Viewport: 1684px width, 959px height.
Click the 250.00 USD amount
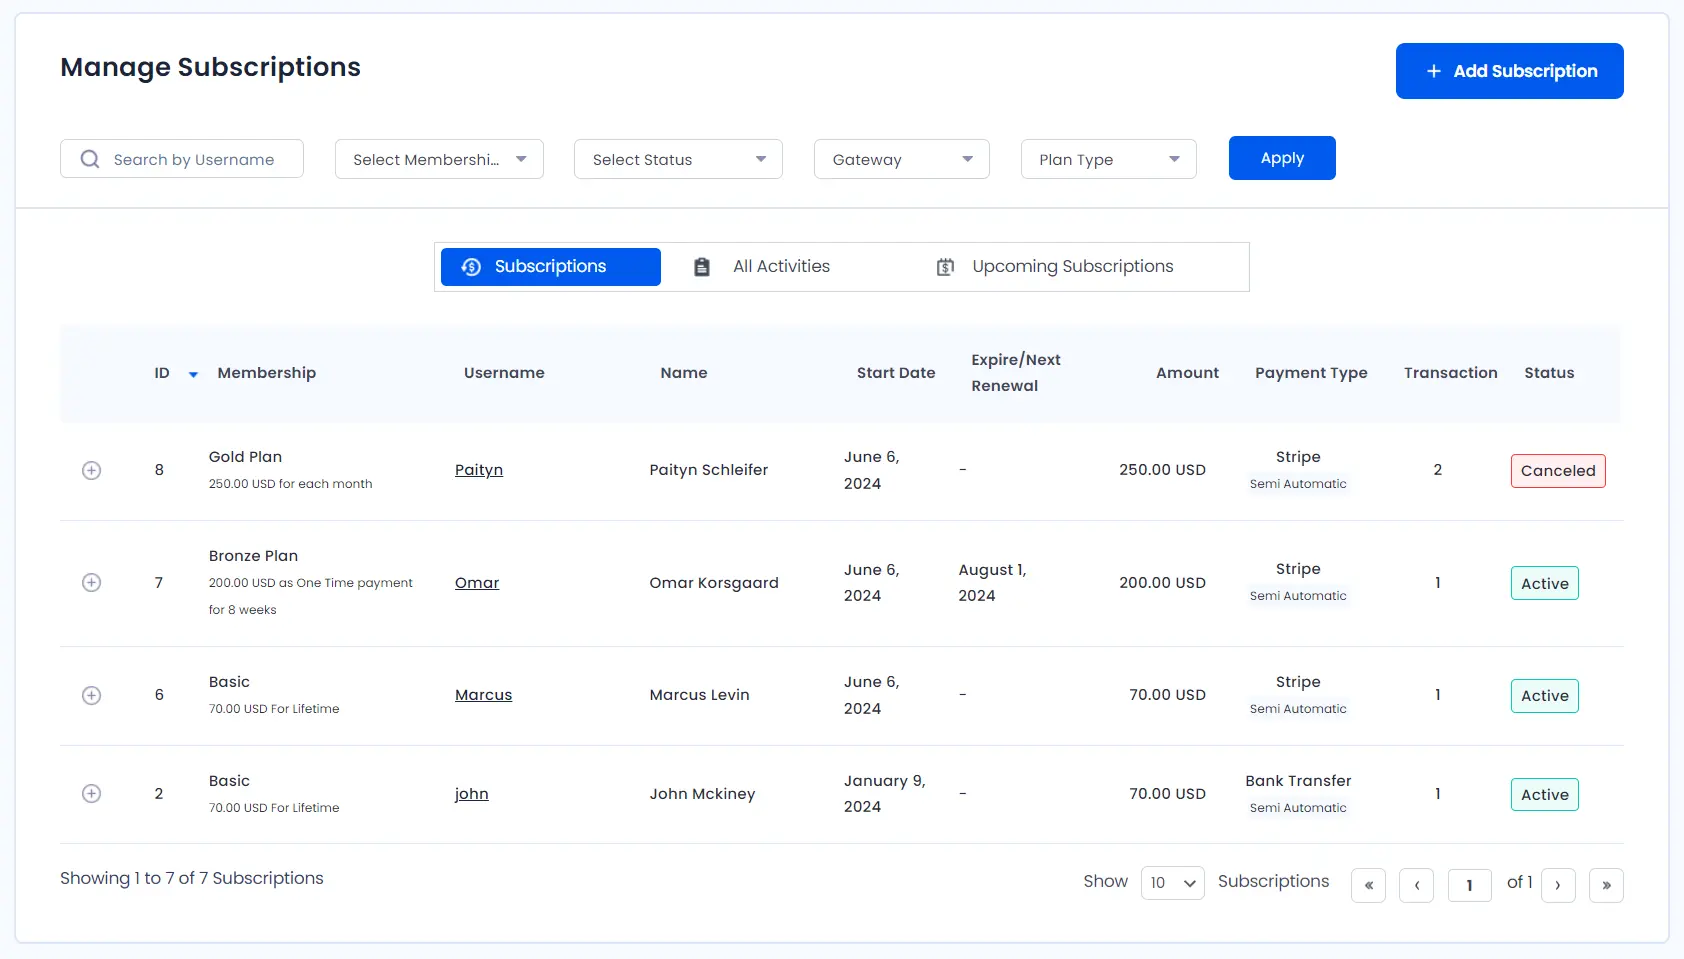[x=1162, y=470]
